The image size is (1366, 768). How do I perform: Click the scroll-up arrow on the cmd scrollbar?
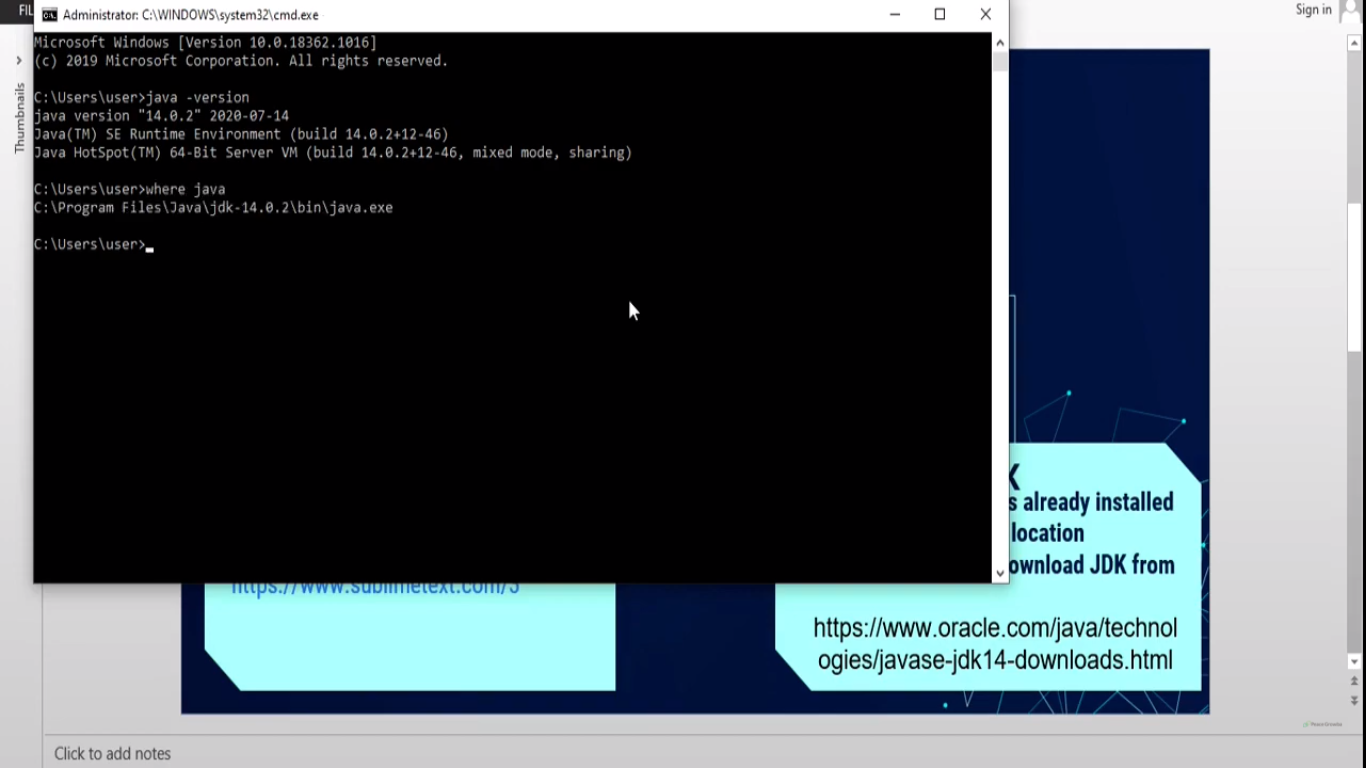(x=1000, y=43)
